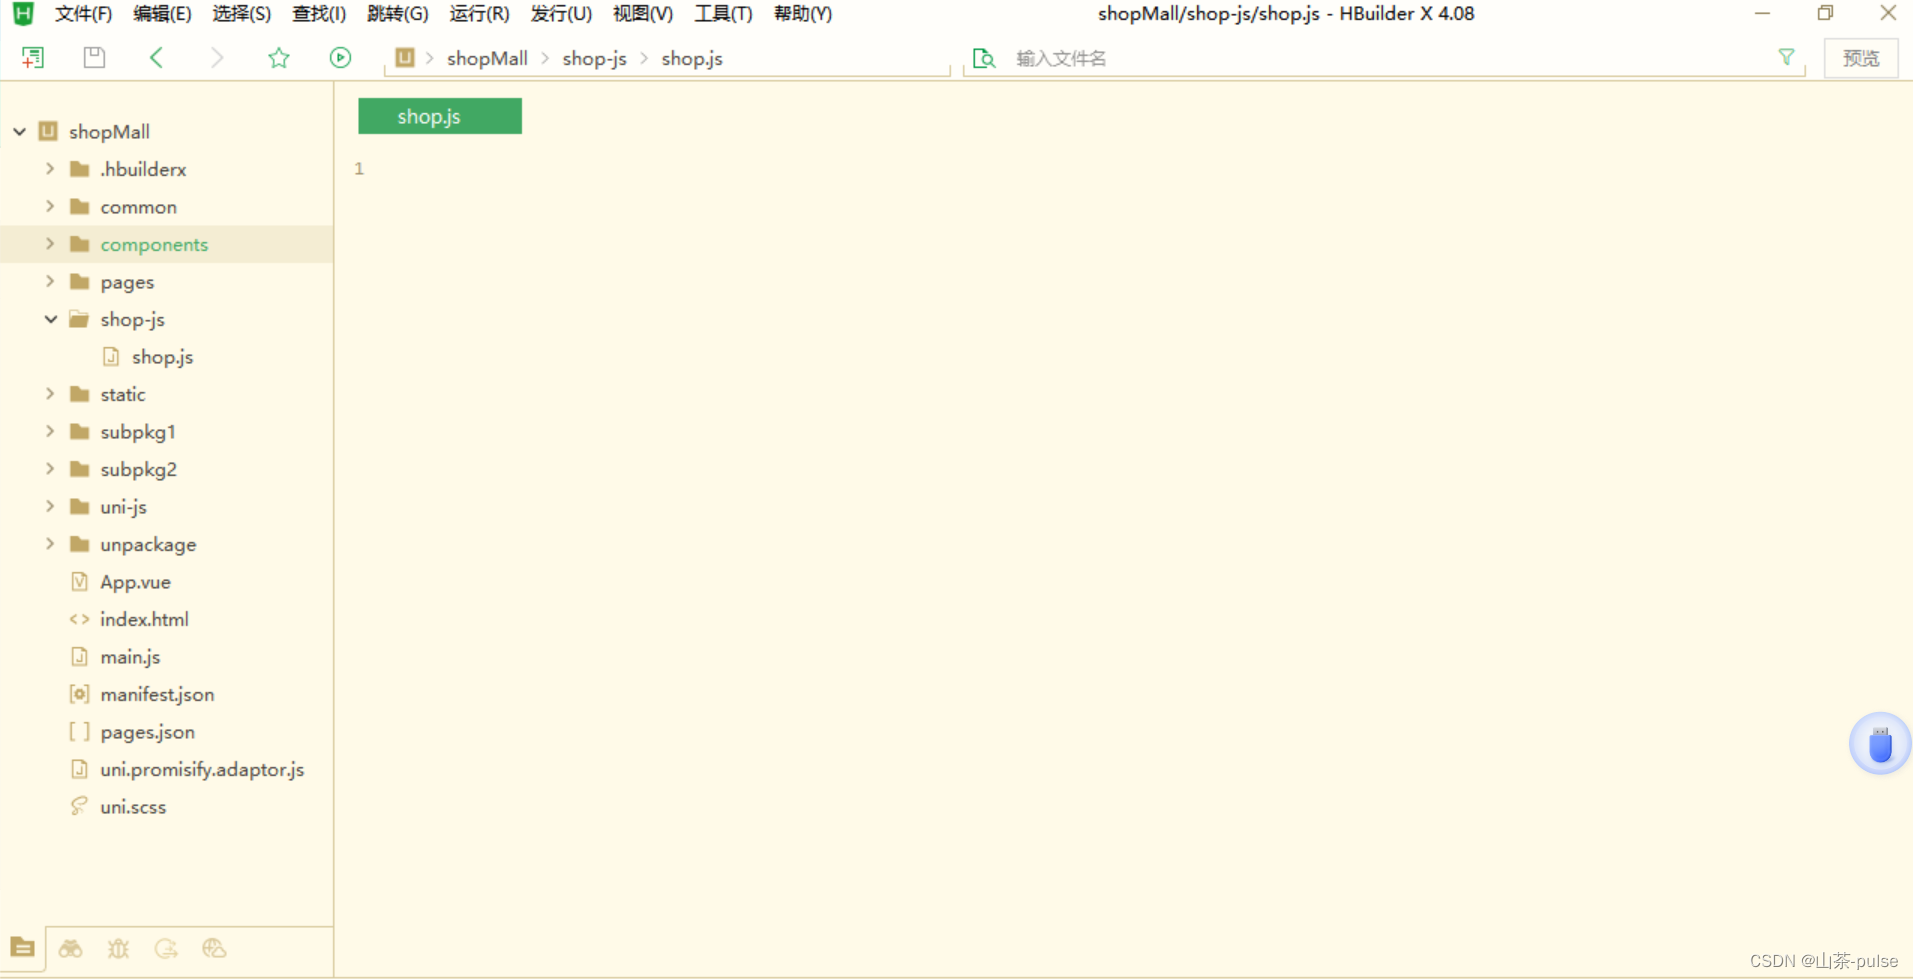Image resolution: width=1913 pixels, height=979 pixels.
Task: Click the index.html angle brackets icon
Action: click(80, 619)
